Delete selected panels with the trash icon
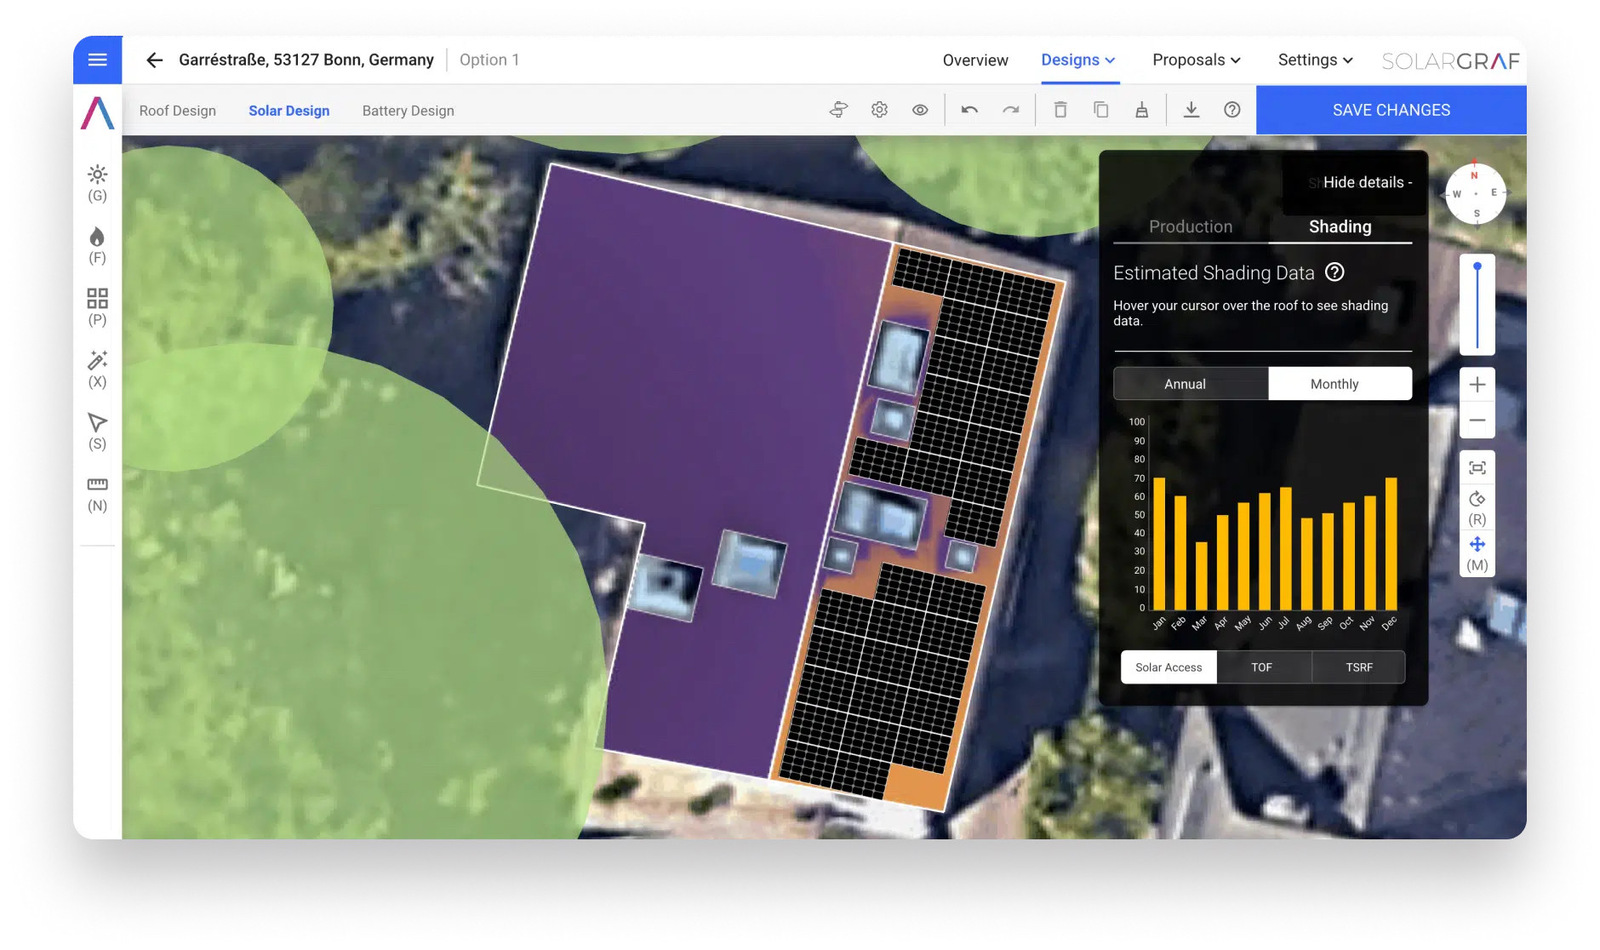This screenshot has height=950, width=1600. [x=1060, y=109]
